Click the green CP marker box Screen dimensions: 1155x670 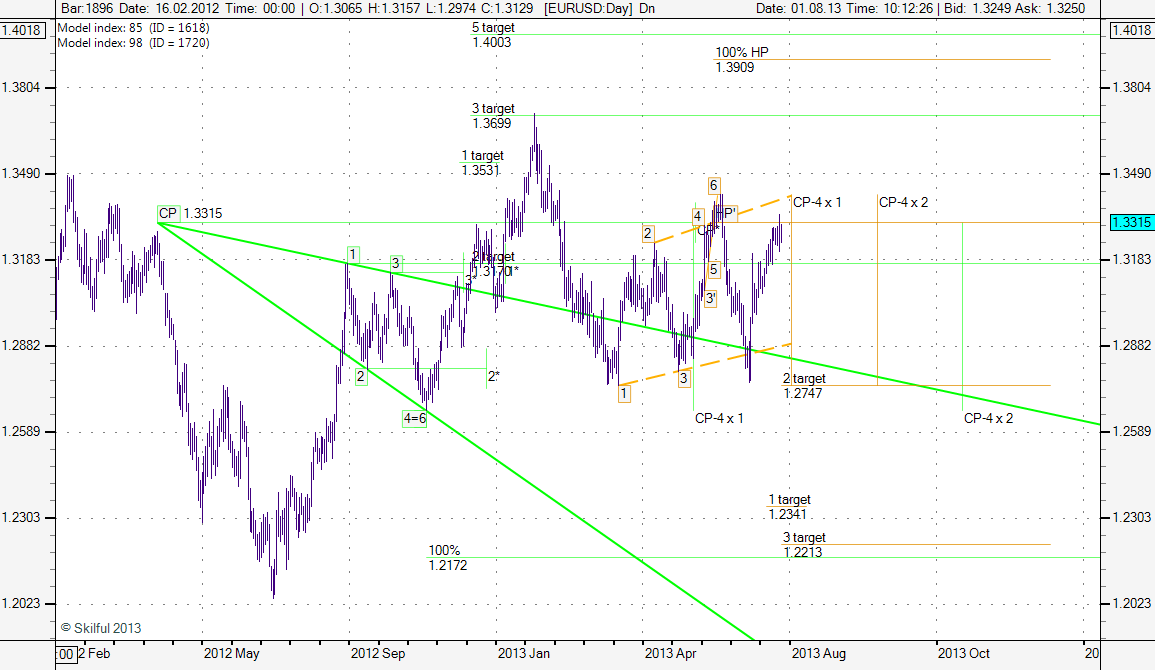click(168, 213)
